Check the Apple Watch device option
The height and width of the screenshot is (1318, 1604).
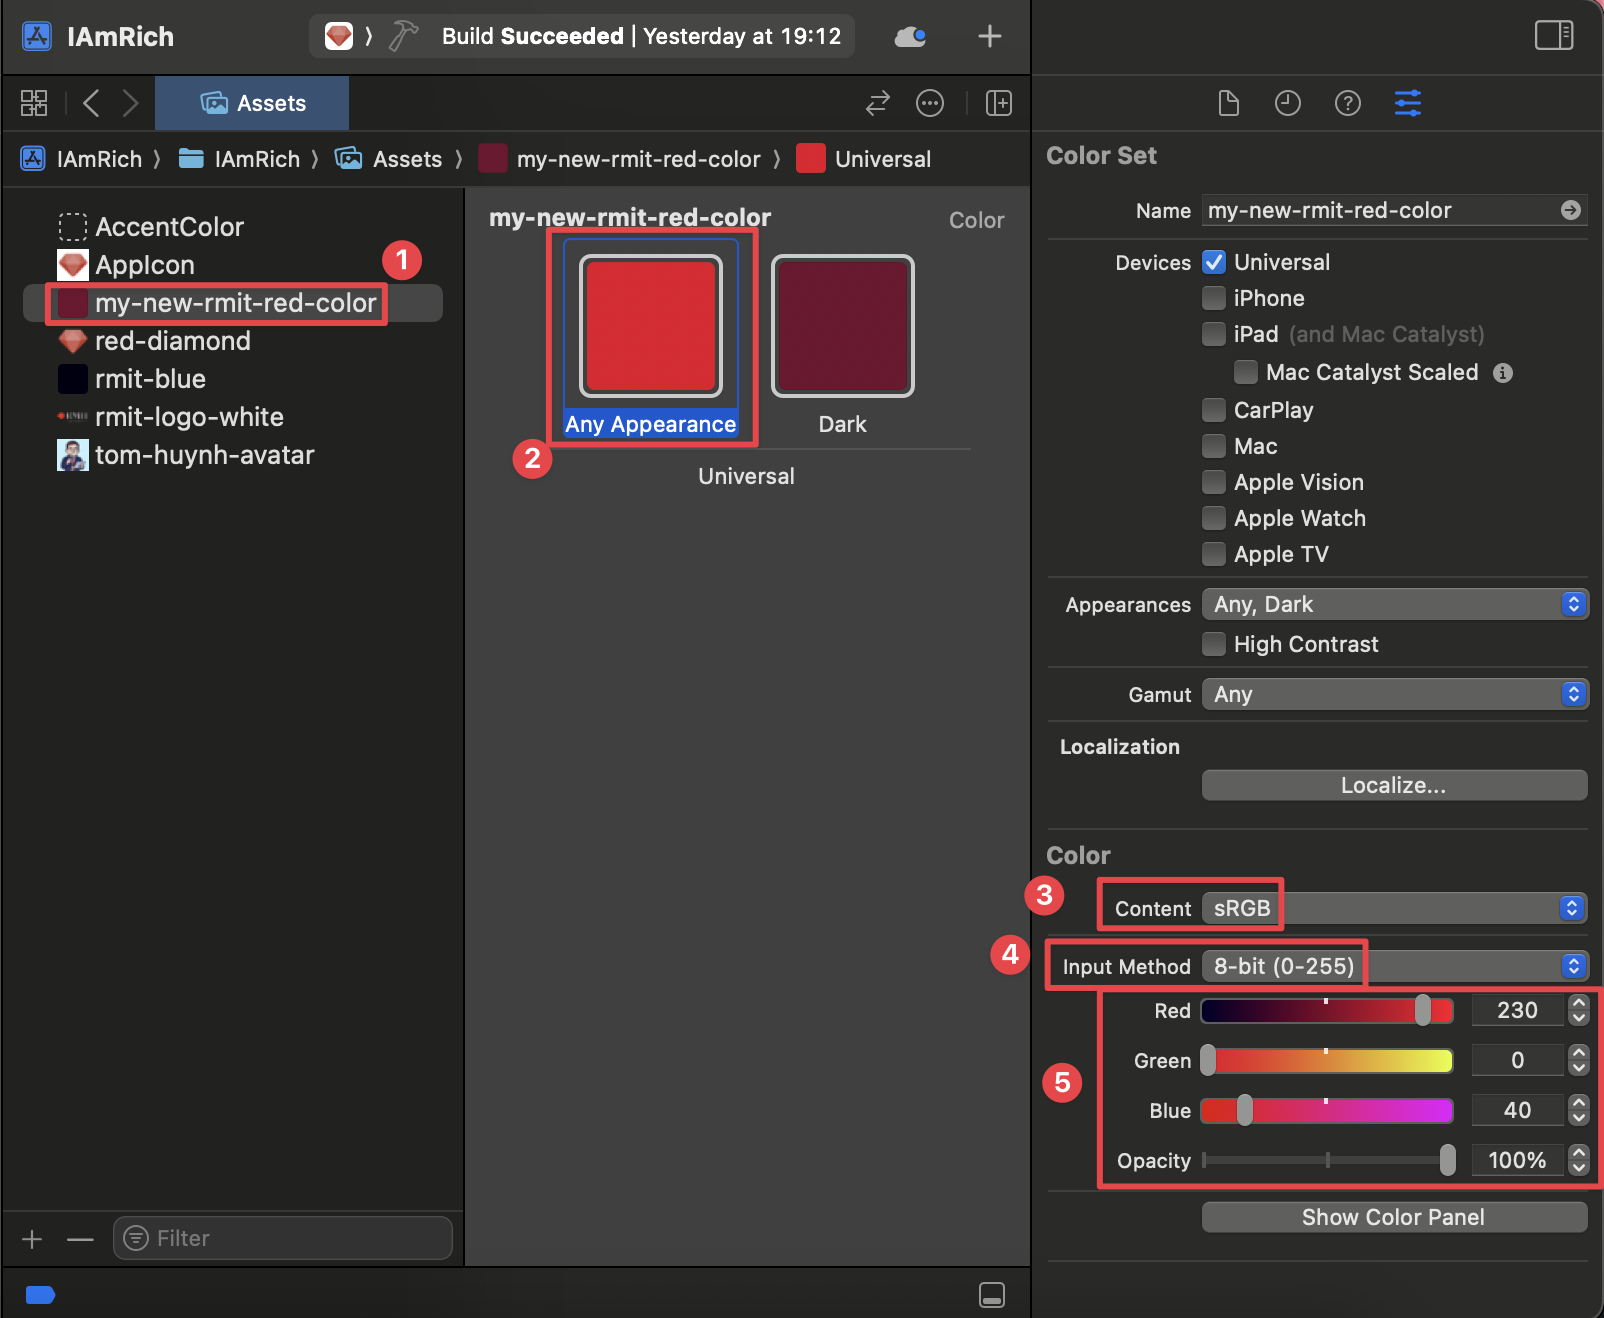coord(1213,518)
